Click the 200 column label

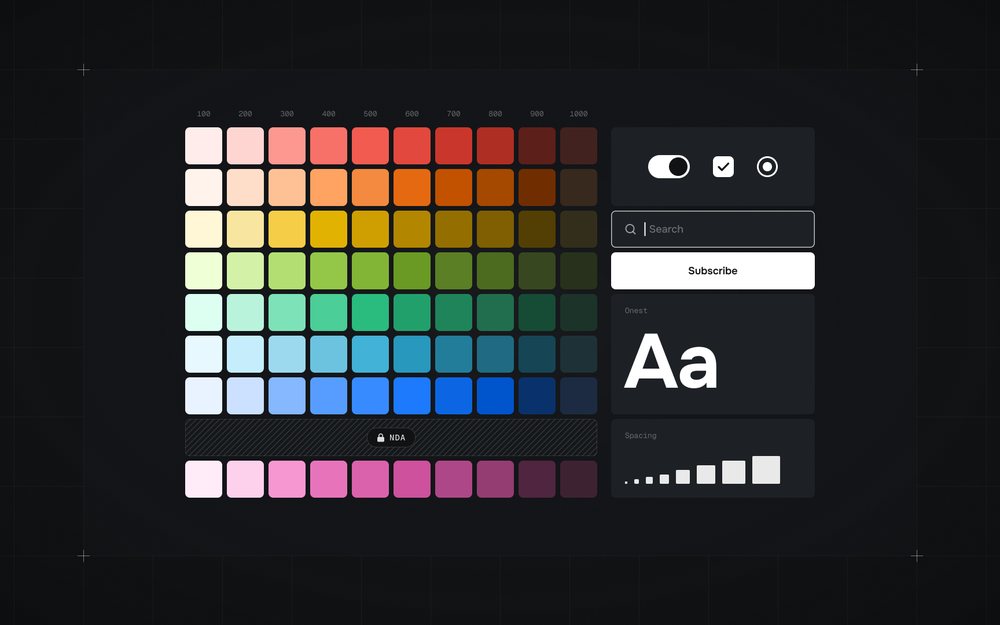click(x=245, y=114)
